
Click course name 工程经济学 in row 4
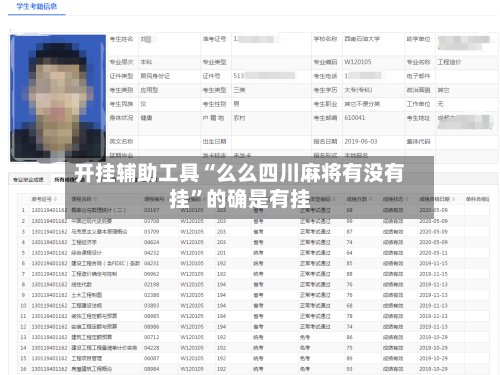coord(84,242)
